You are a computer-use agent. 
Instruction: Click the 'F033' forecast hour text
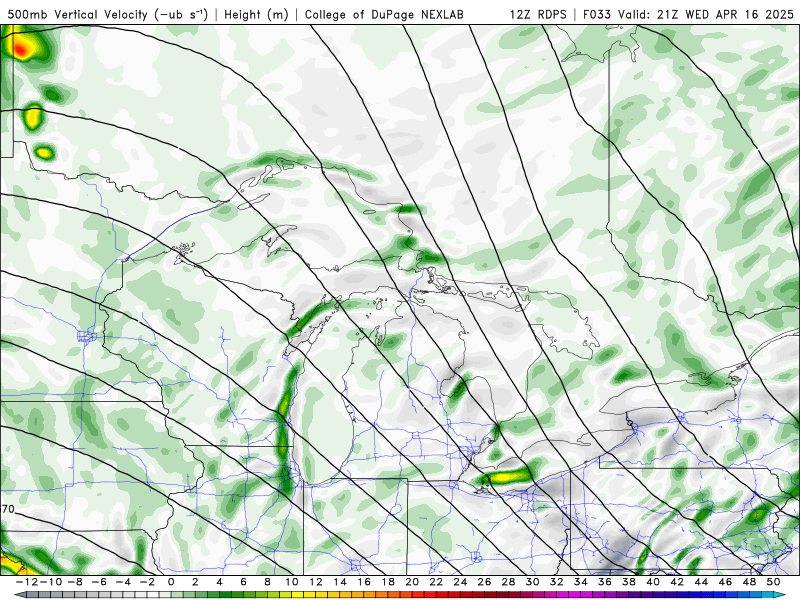click(597, 15)
